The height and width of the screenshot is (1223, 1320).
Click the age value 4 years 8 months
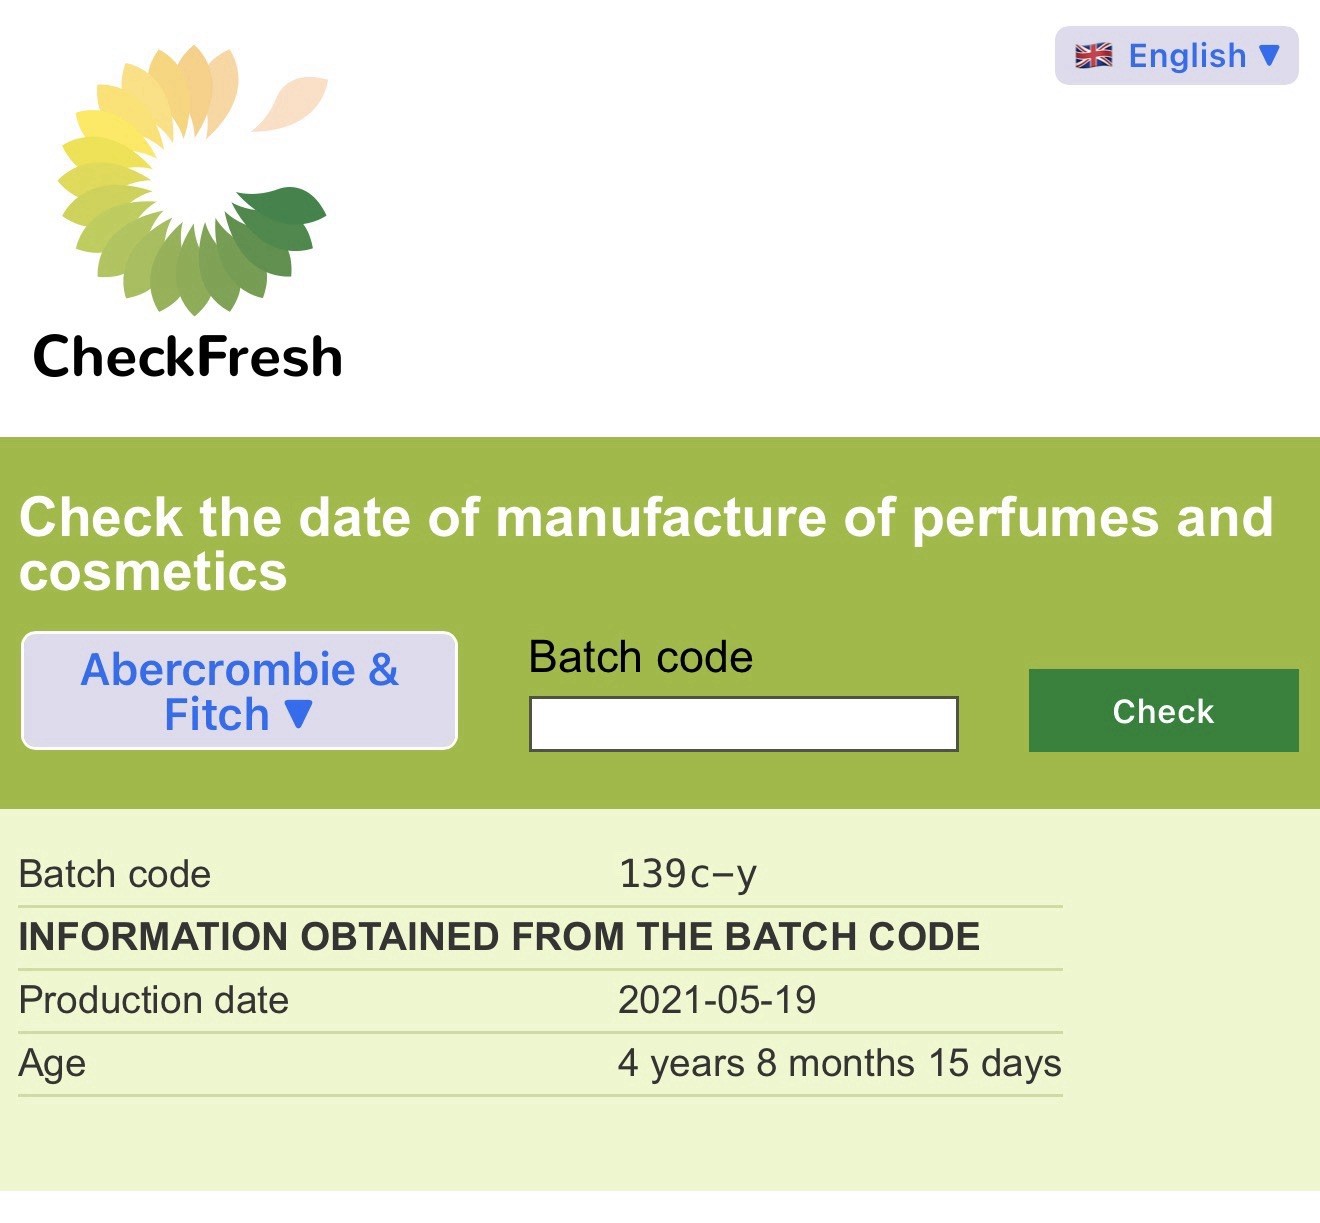coord(840,1063)
